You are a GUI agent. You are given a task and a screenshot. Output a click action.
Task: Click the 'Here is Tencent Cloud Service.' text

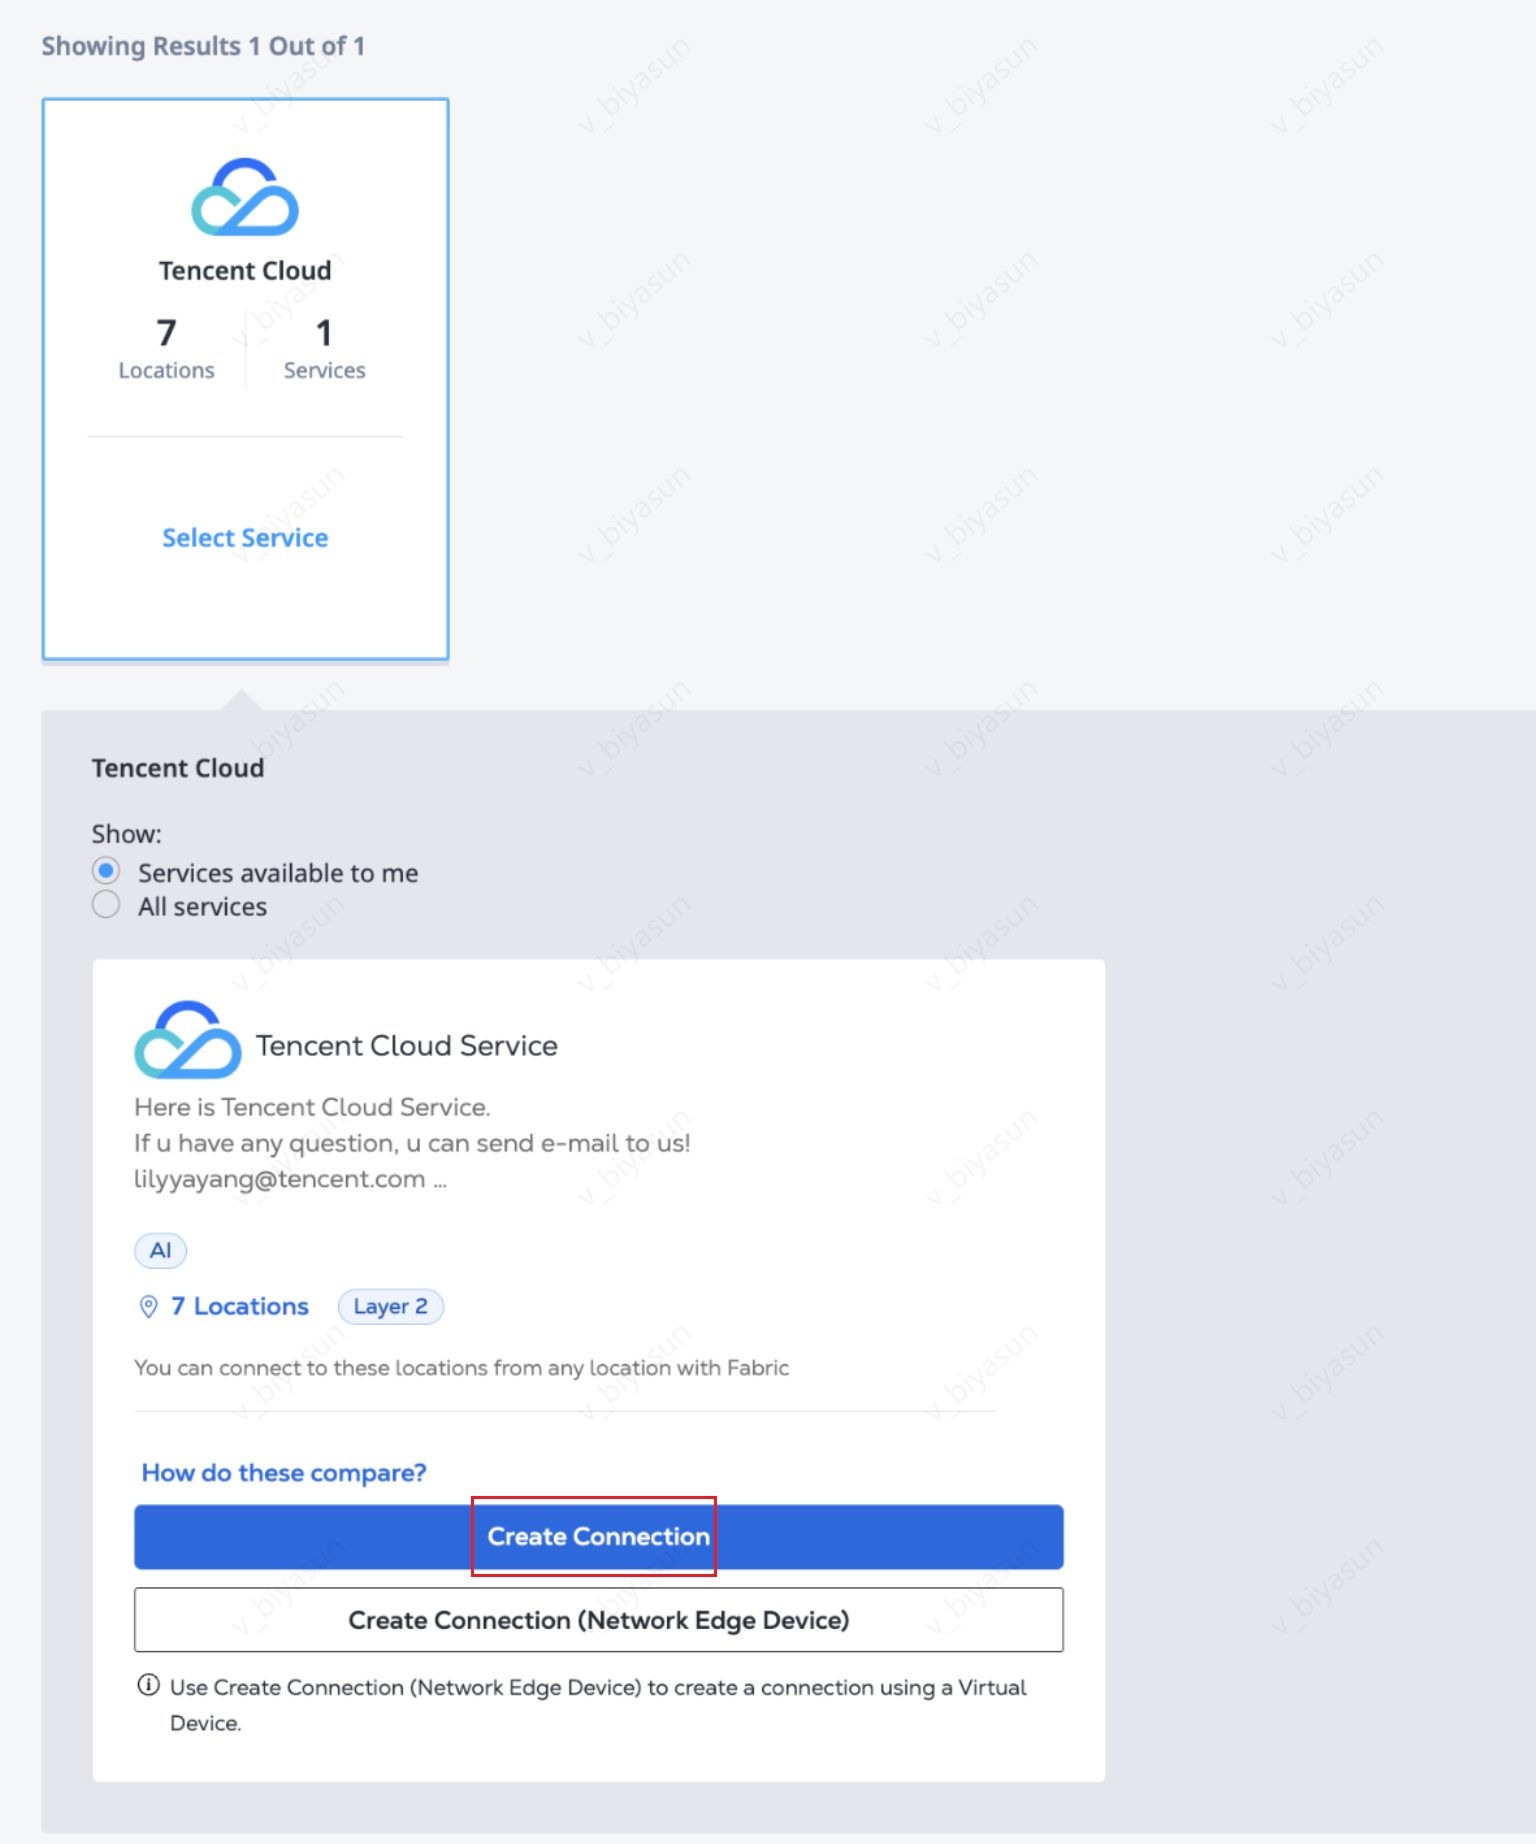coord(312,1107)
